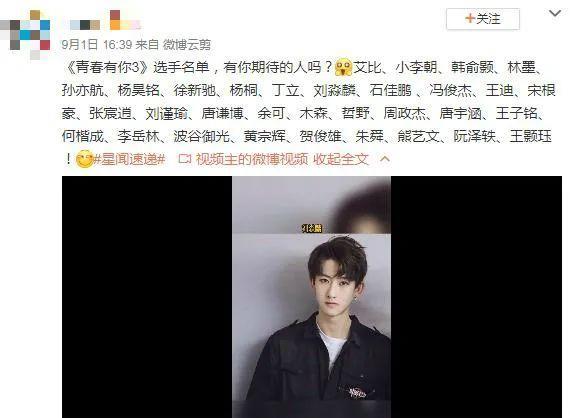This screenshot has height=418, width=570.
Task: Click the yellow name caption in video
Action: coord(312,228)
